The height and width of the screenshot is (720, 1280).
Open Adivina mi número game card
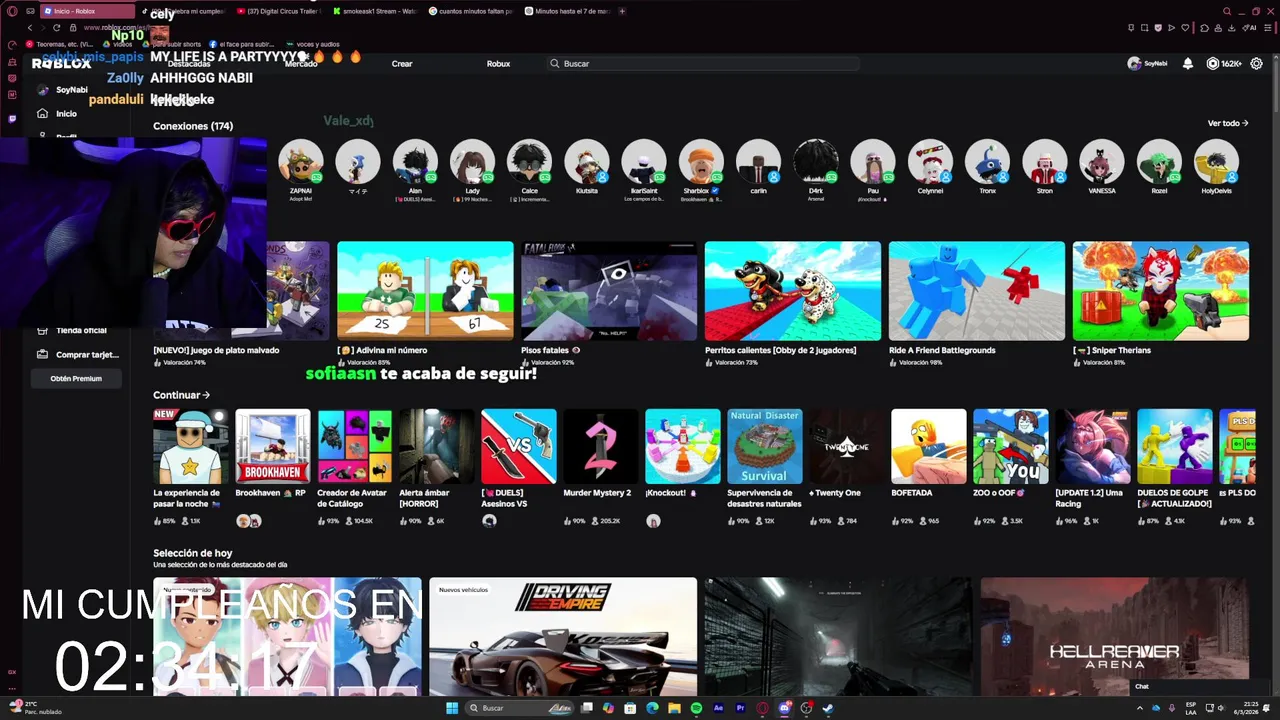click(x=425, y=290)
